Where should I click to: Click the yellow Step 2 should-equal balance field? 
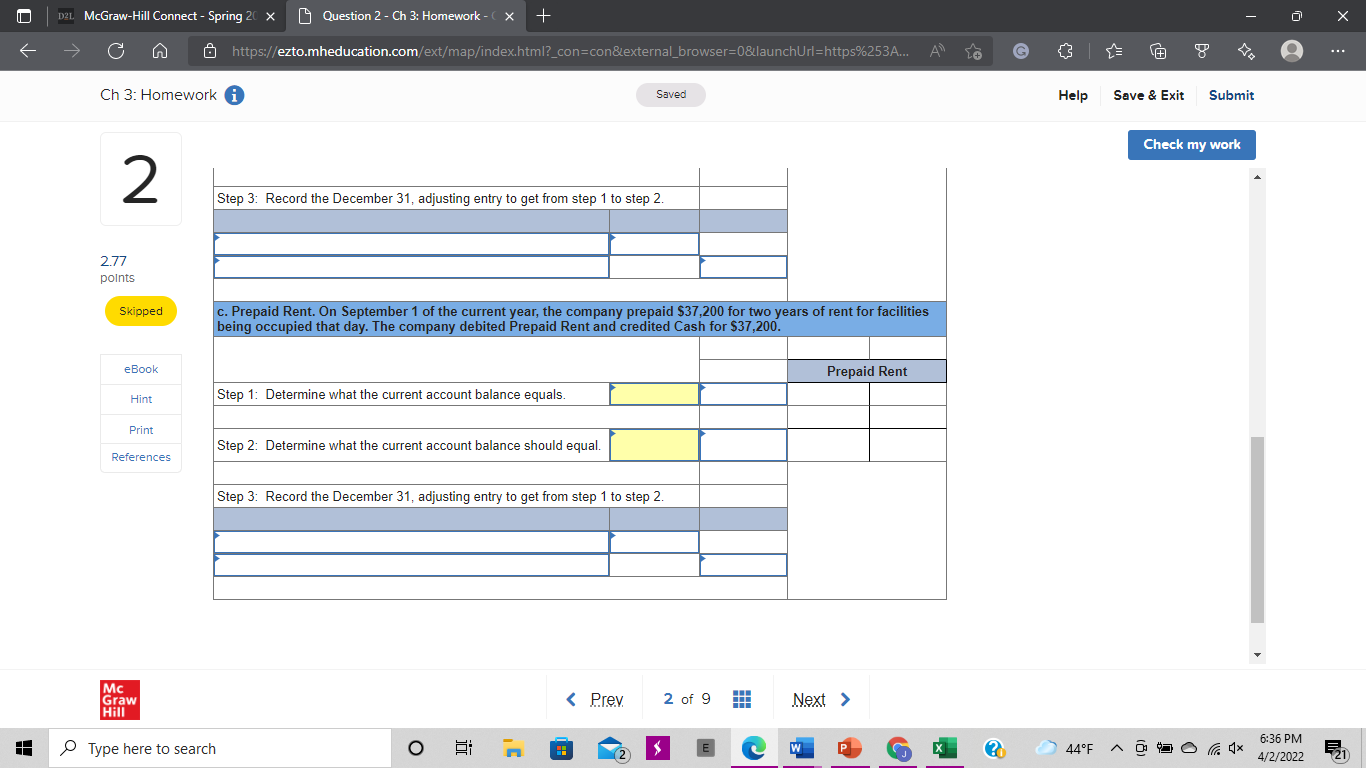point(654,445)
